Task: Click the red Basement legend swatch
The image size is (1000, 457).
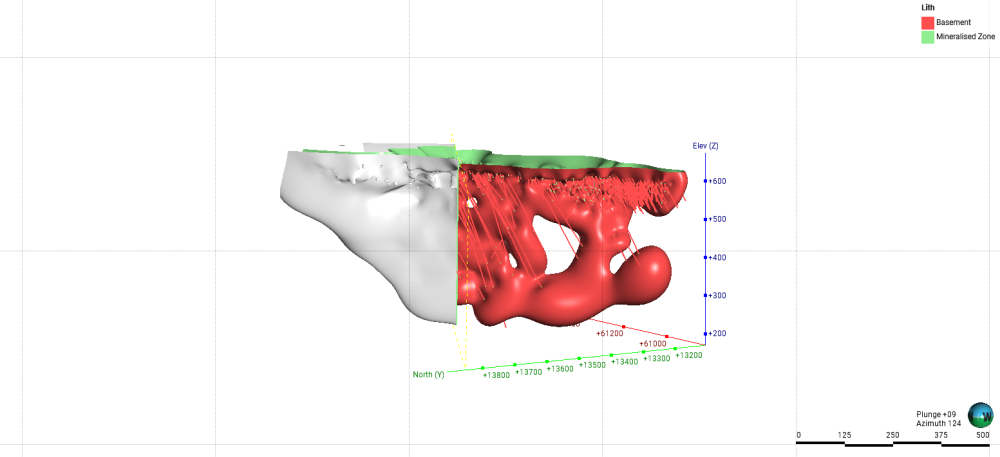Action: click(927, 22)
